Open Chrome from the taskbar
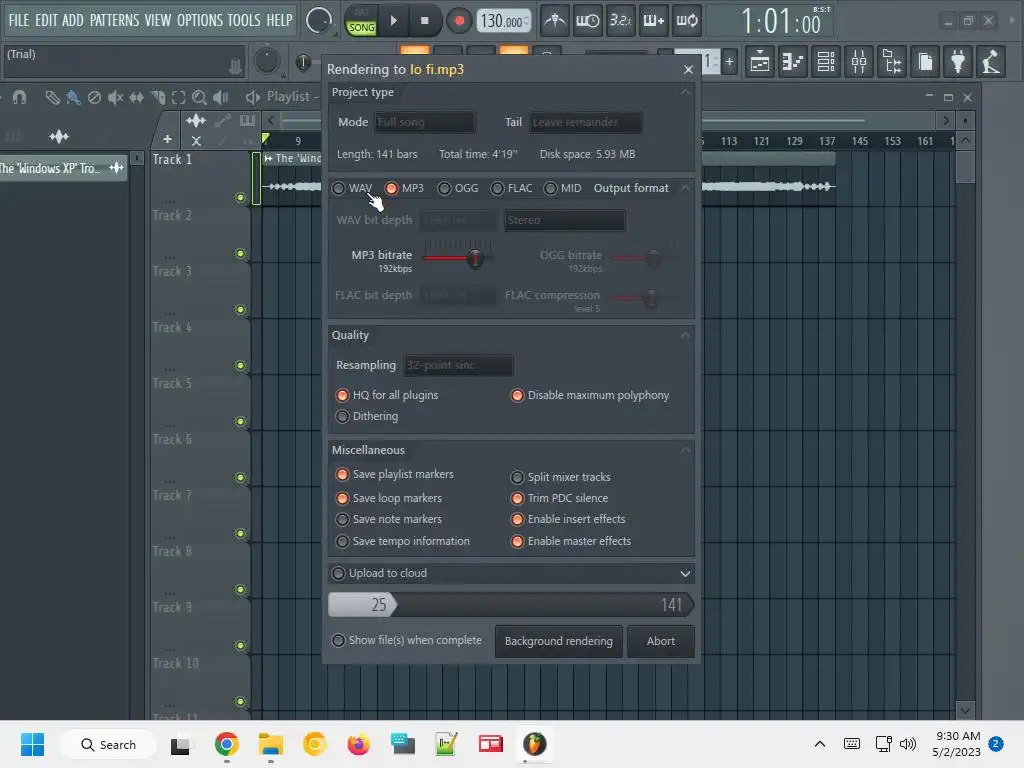Viewport: 1024px width, 768px height. coord(227,744)
